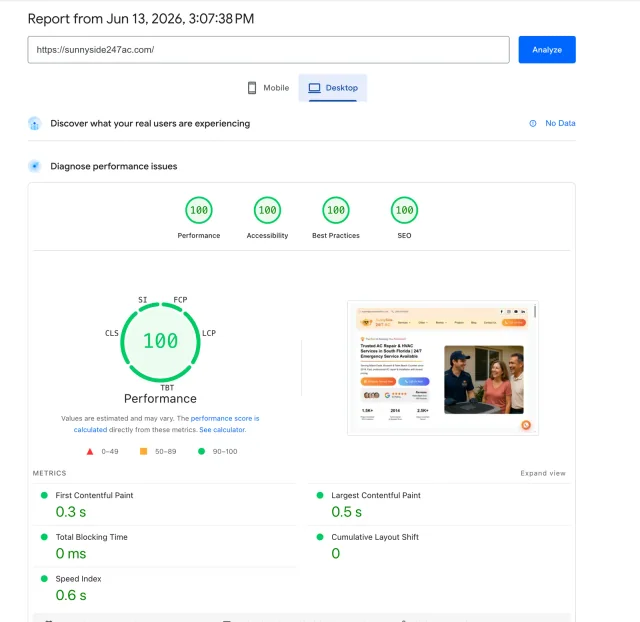The height and width of the screenshot is (622, 640).
Task: Click the Total Blocking Time metric label
Action: (x=91, y=537)
